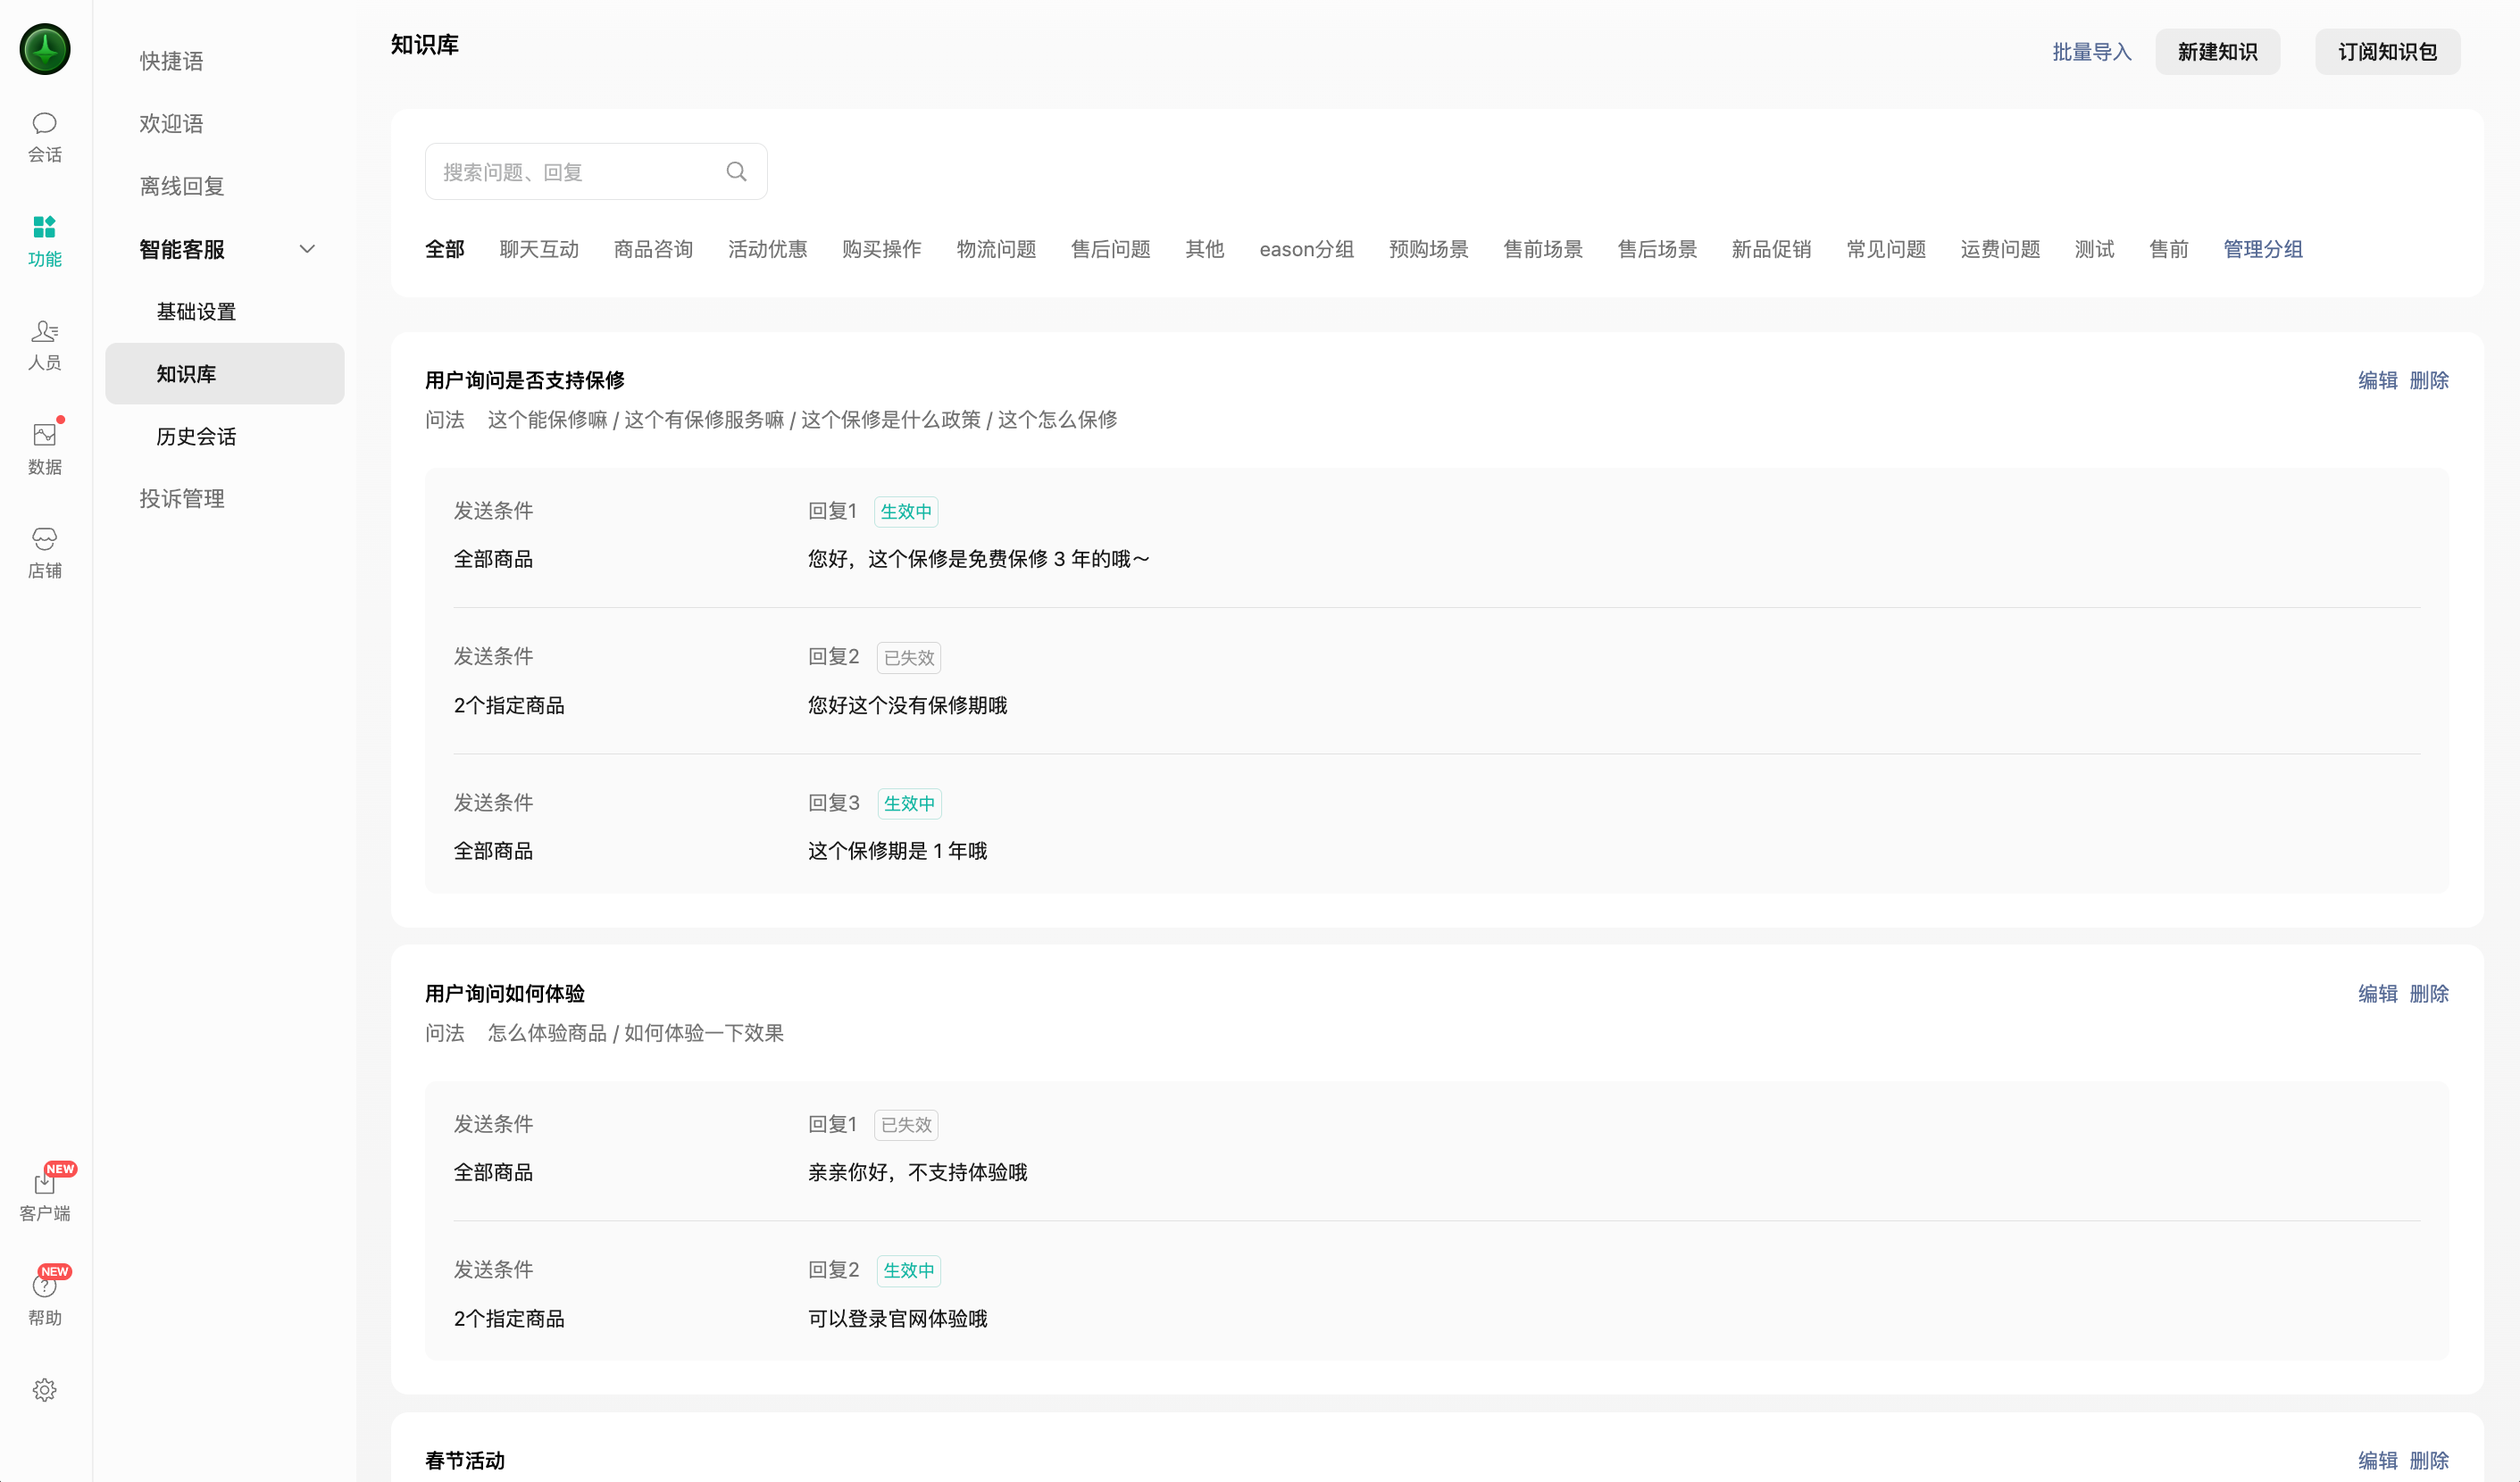Switch to the eason分组 tab
The image size is (2520, 1482).
[x=1306, y=249]
